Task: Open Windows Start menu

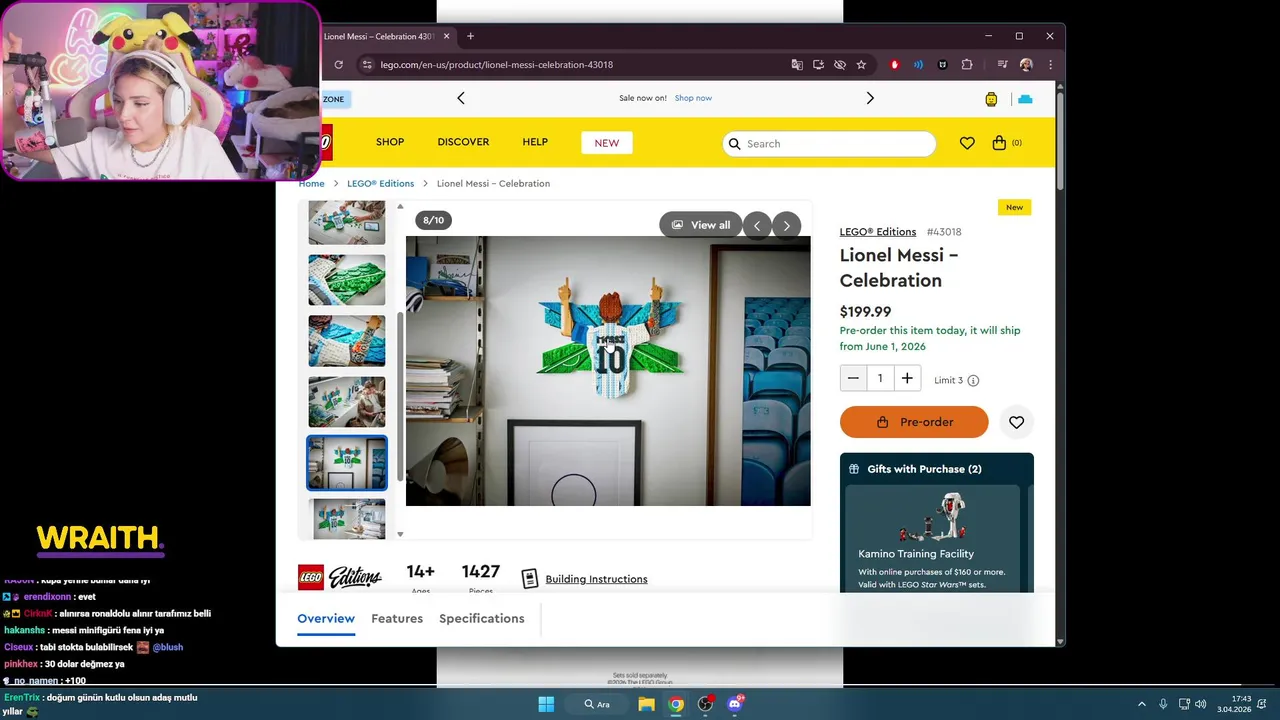Action: (x=546, y=704)
